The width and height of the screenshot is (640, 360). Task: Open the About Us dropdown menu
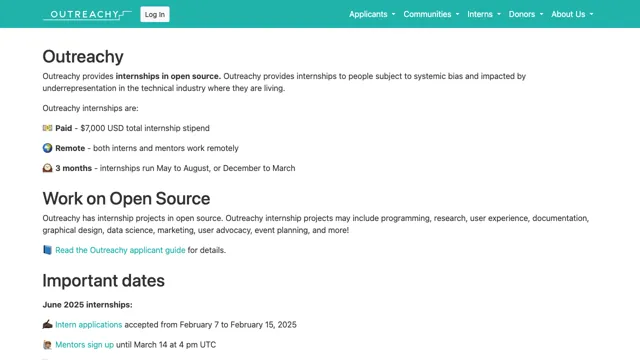click(x=572, y=14)
